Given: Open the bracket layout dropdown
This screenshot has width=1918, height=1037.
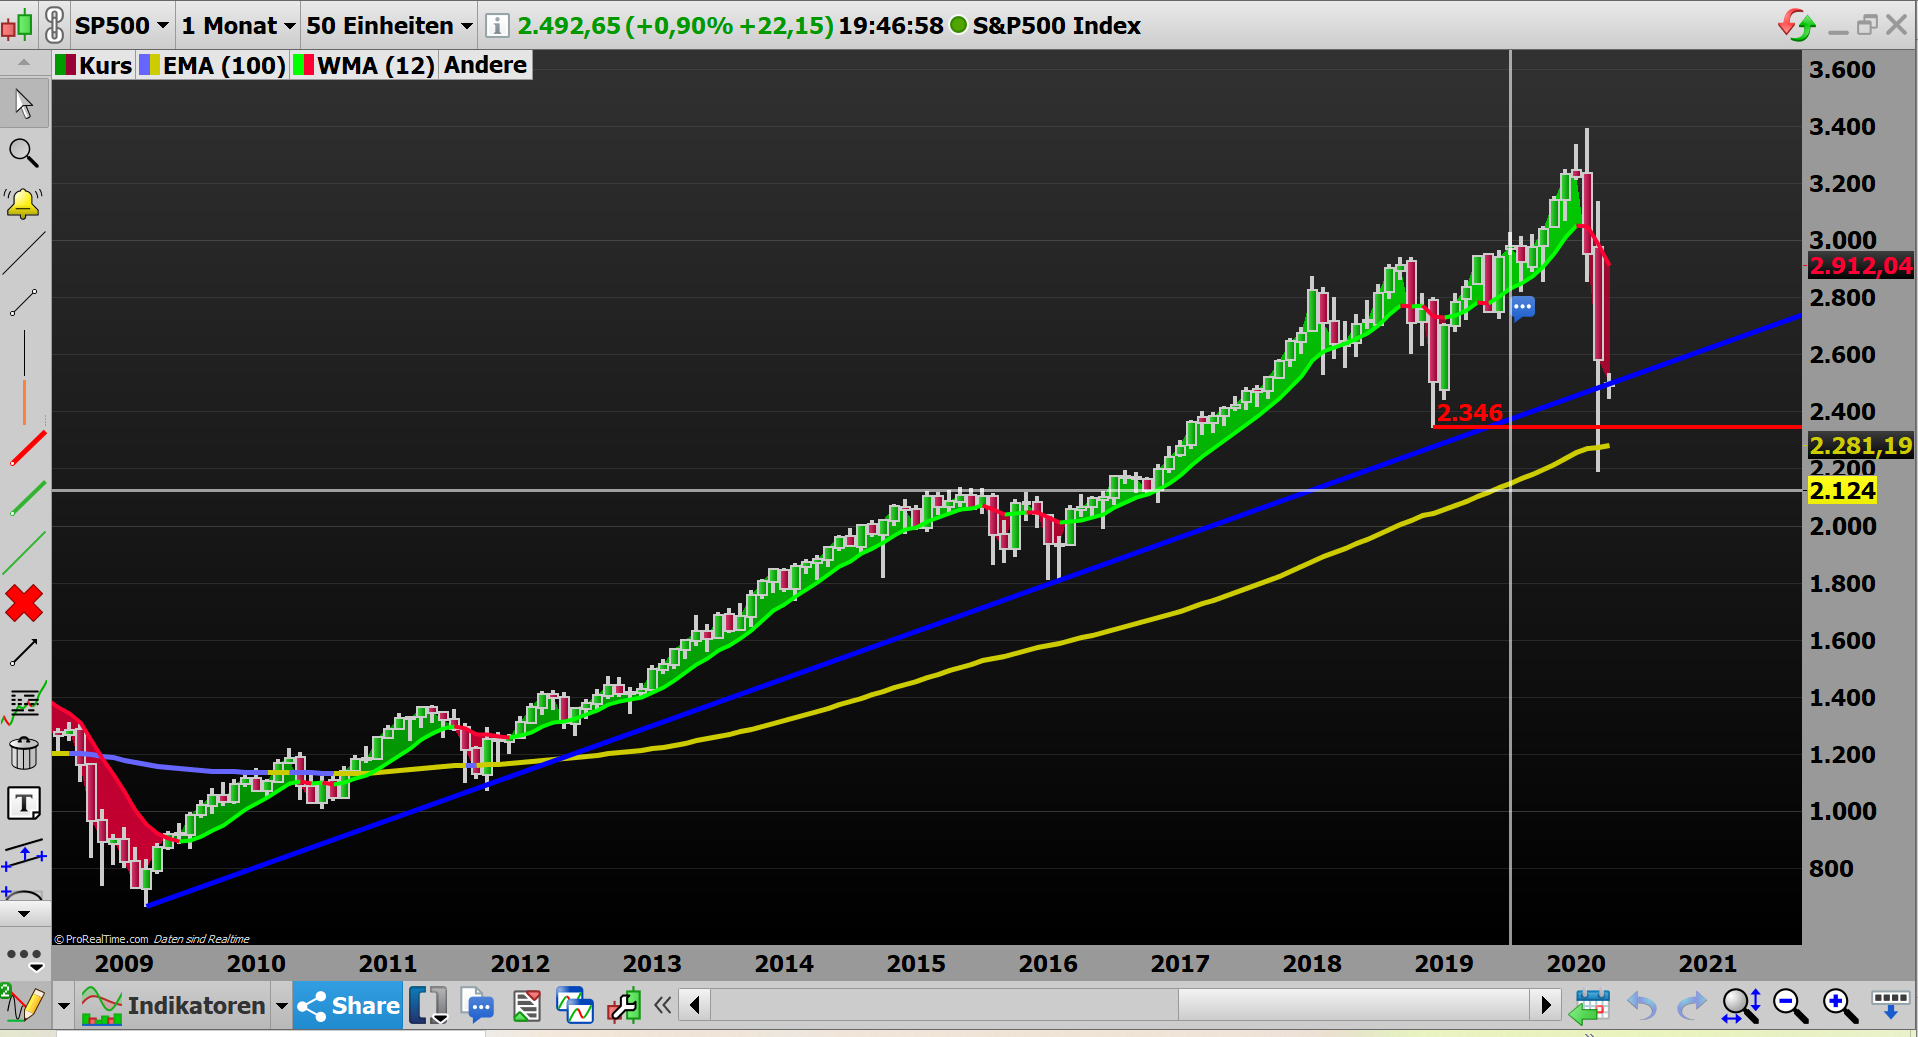Looking at the screenshot, I should coord(429,1005).
